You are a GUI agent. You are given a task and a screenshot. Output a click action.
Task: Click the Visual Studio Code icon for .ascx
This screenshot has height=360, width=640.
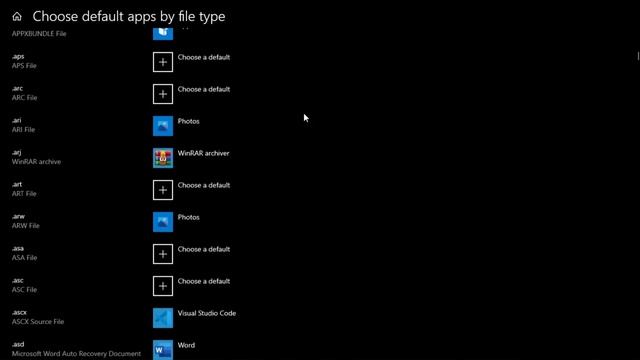pos(163,318)
